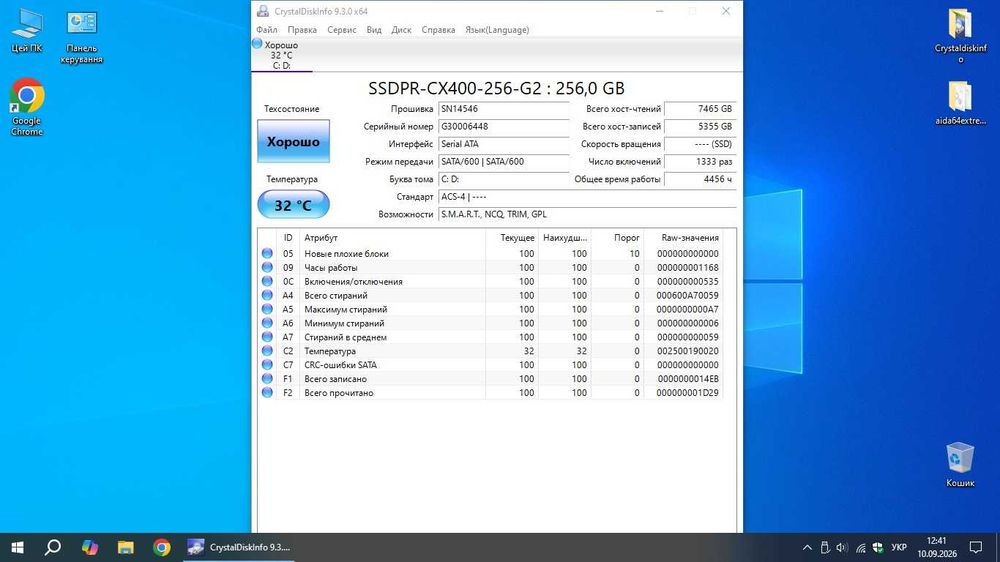Click status icon for Минимум стираний row
Screen dimensions: 1000x562
[x=267, y=323]
